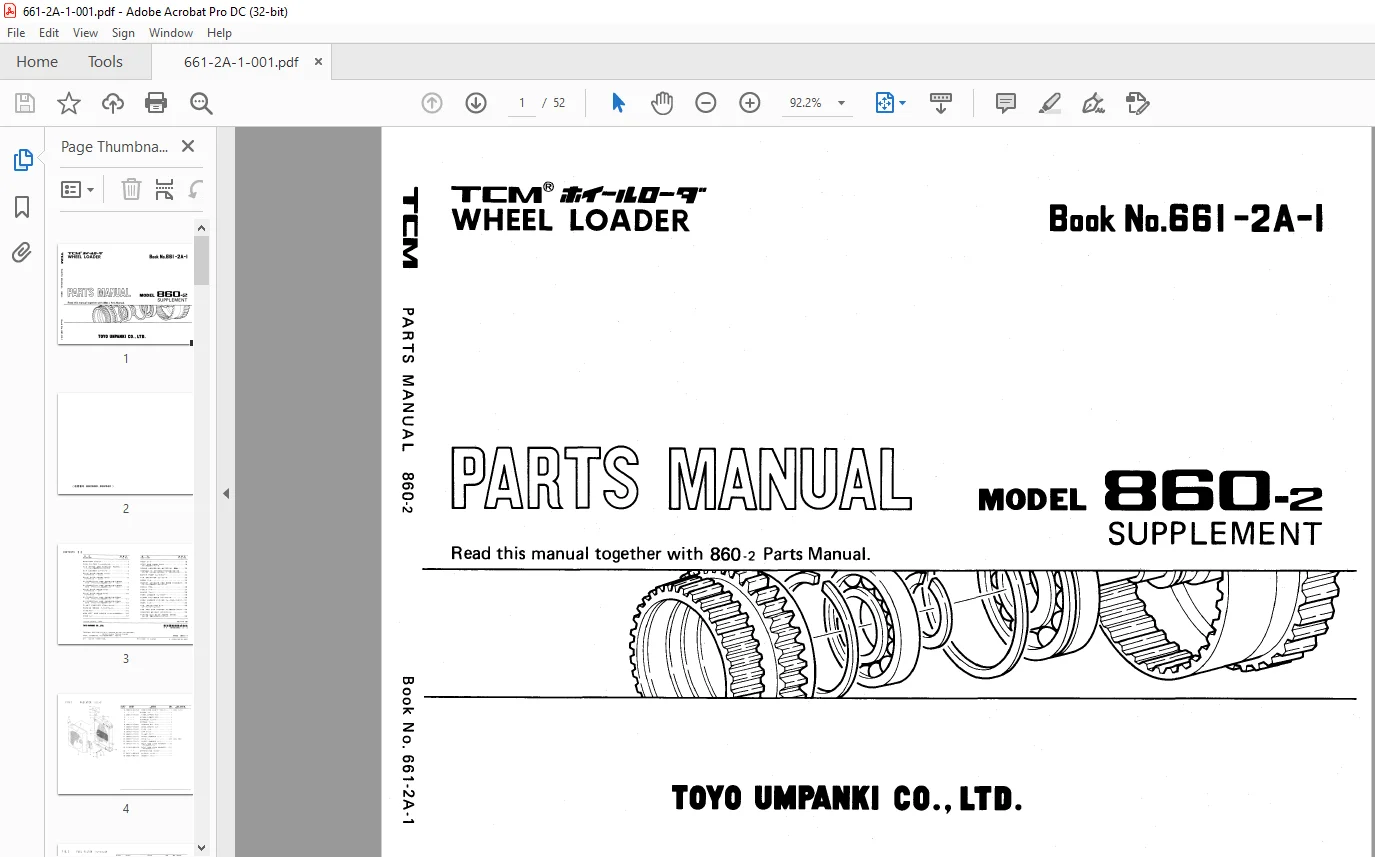Select page 4 thumbnail
This screenshot has width=1375, height=857.
(x=125, y=744)
